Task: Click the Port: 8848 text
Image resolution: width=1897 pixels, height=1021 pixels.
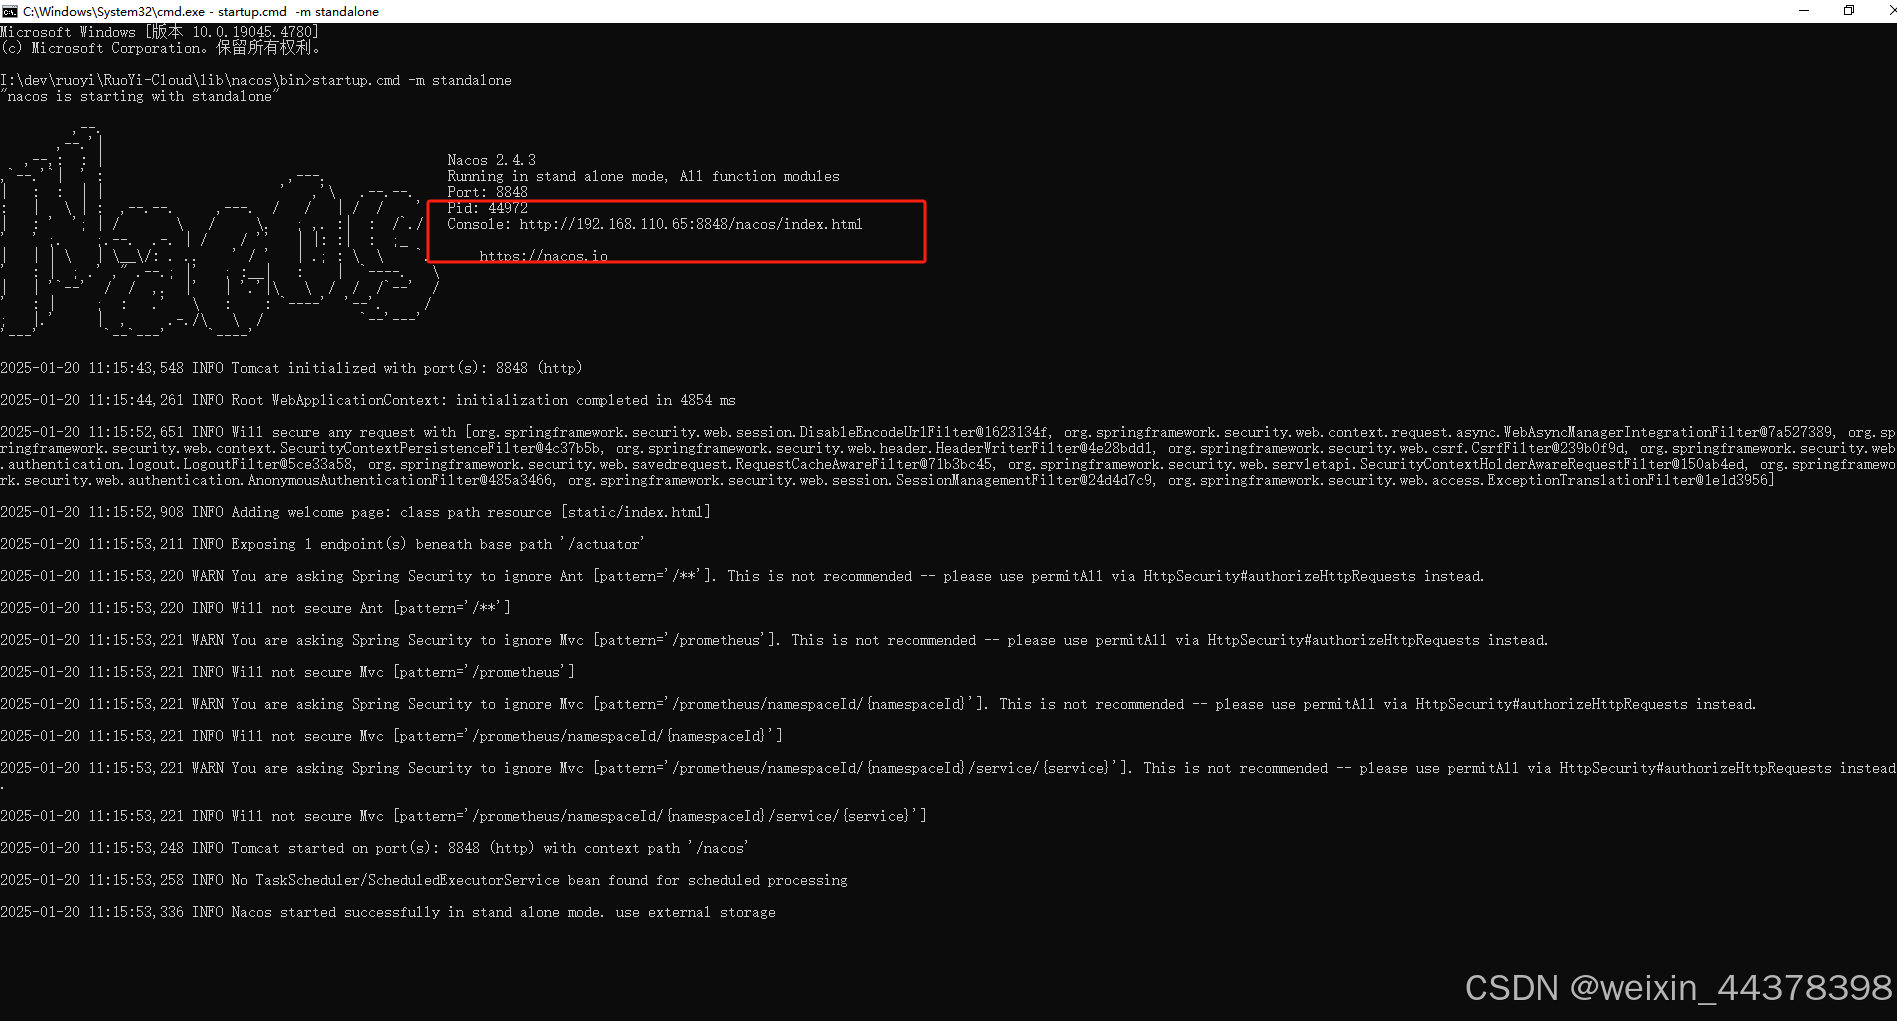Action: [x=487, y=191]
